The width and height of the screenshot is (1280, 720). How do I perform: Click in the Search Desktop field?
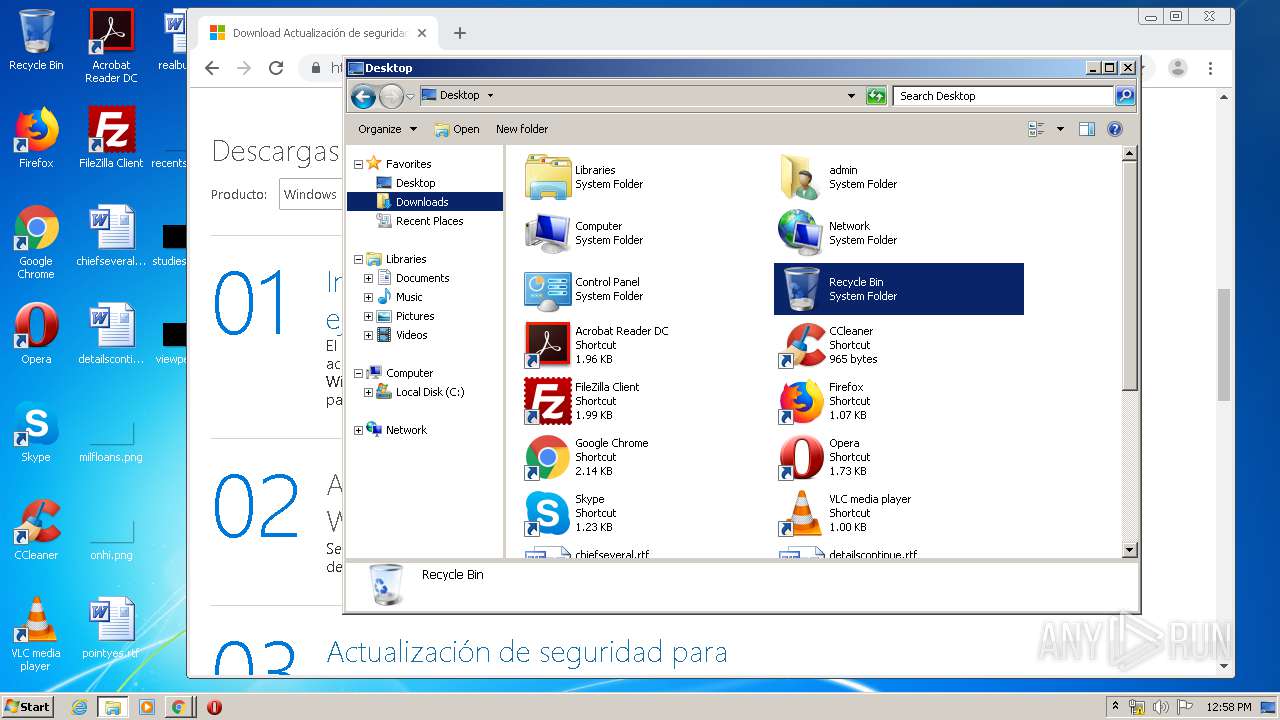(x=1003, y=96)
